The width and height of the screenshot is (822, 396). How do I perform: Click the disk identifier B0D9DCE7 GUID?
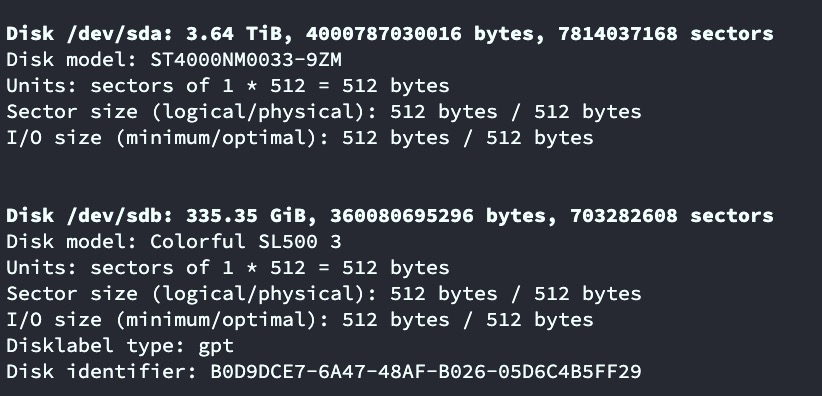pyautogui.click(x=426, y=372)
